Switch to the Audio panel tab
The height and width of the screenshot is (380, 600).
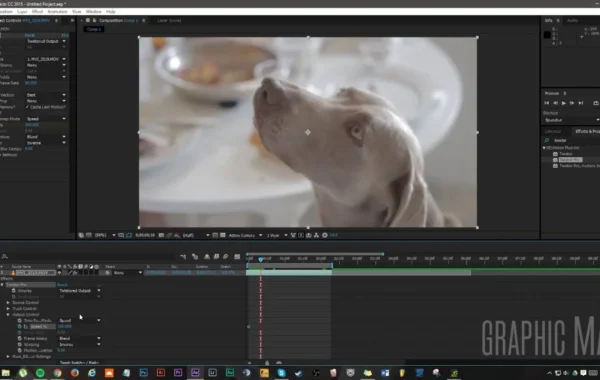pyautogui.click(x=572, y=20)
